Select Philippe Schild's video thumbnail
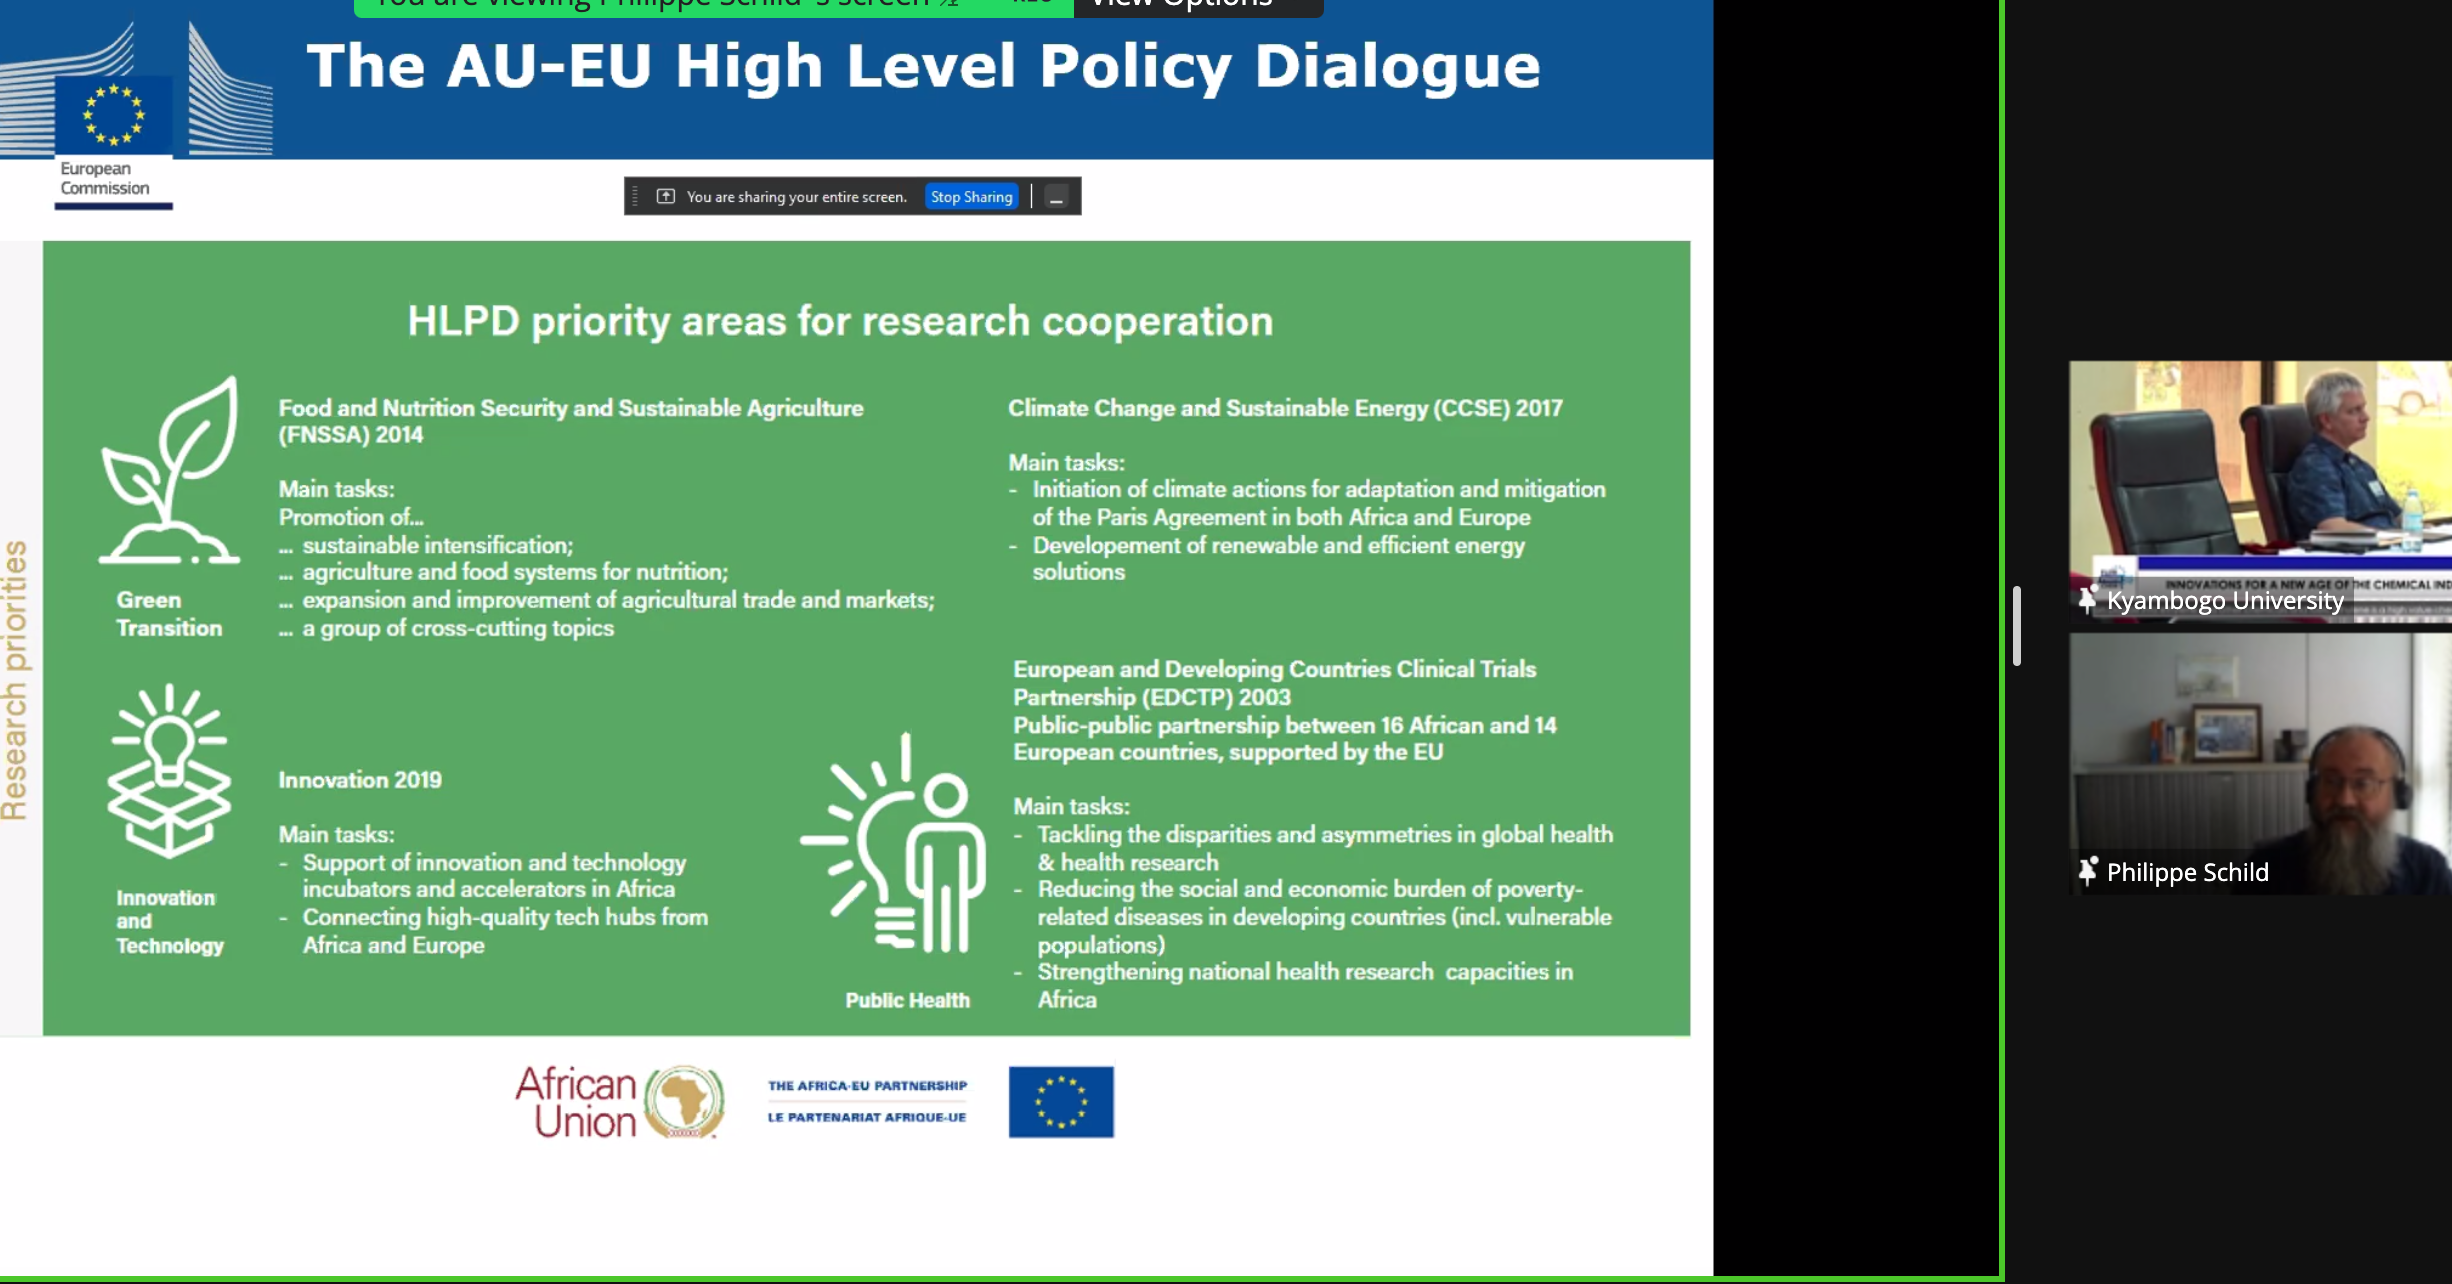The image size is (2452, 1284). click(x=2260, y=763)
